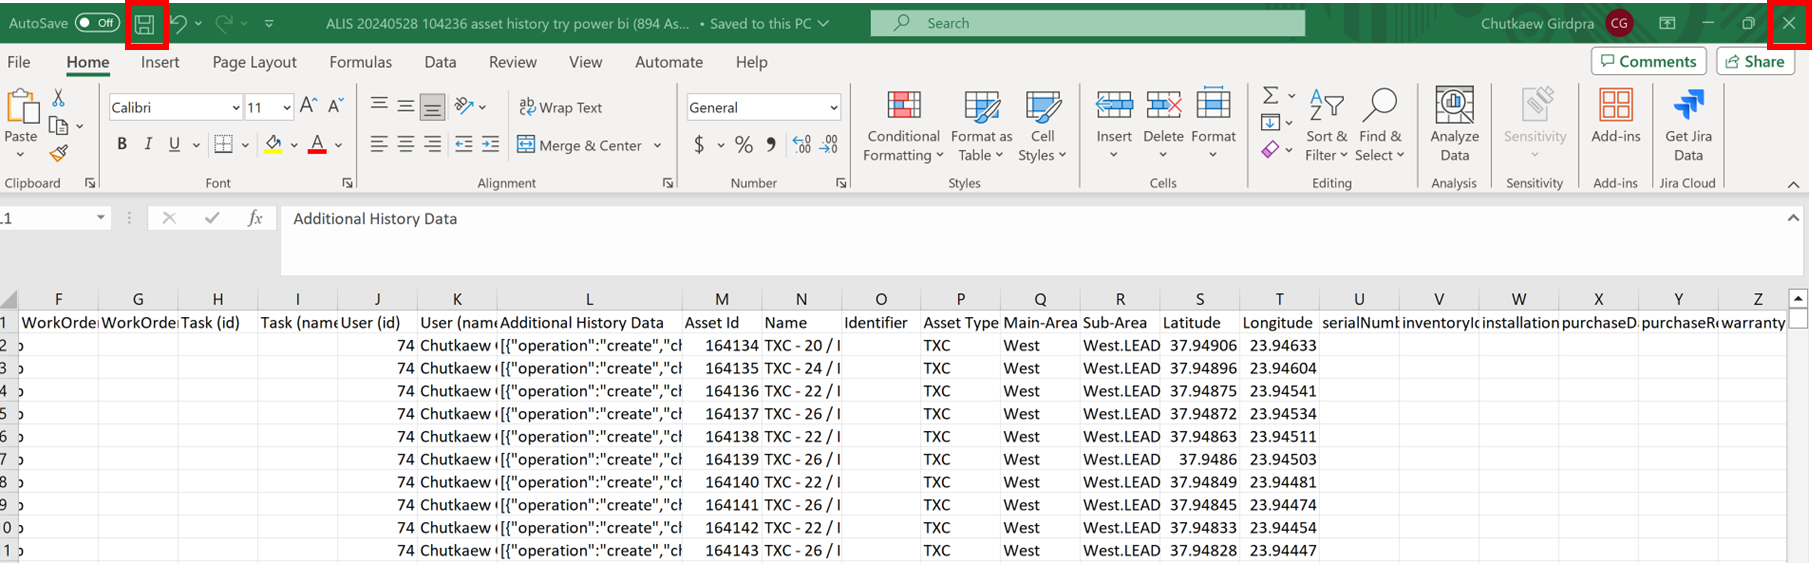Open the General number format dropdown
1812x563 pixels.
pyautogui.click(x=833, y=108)
